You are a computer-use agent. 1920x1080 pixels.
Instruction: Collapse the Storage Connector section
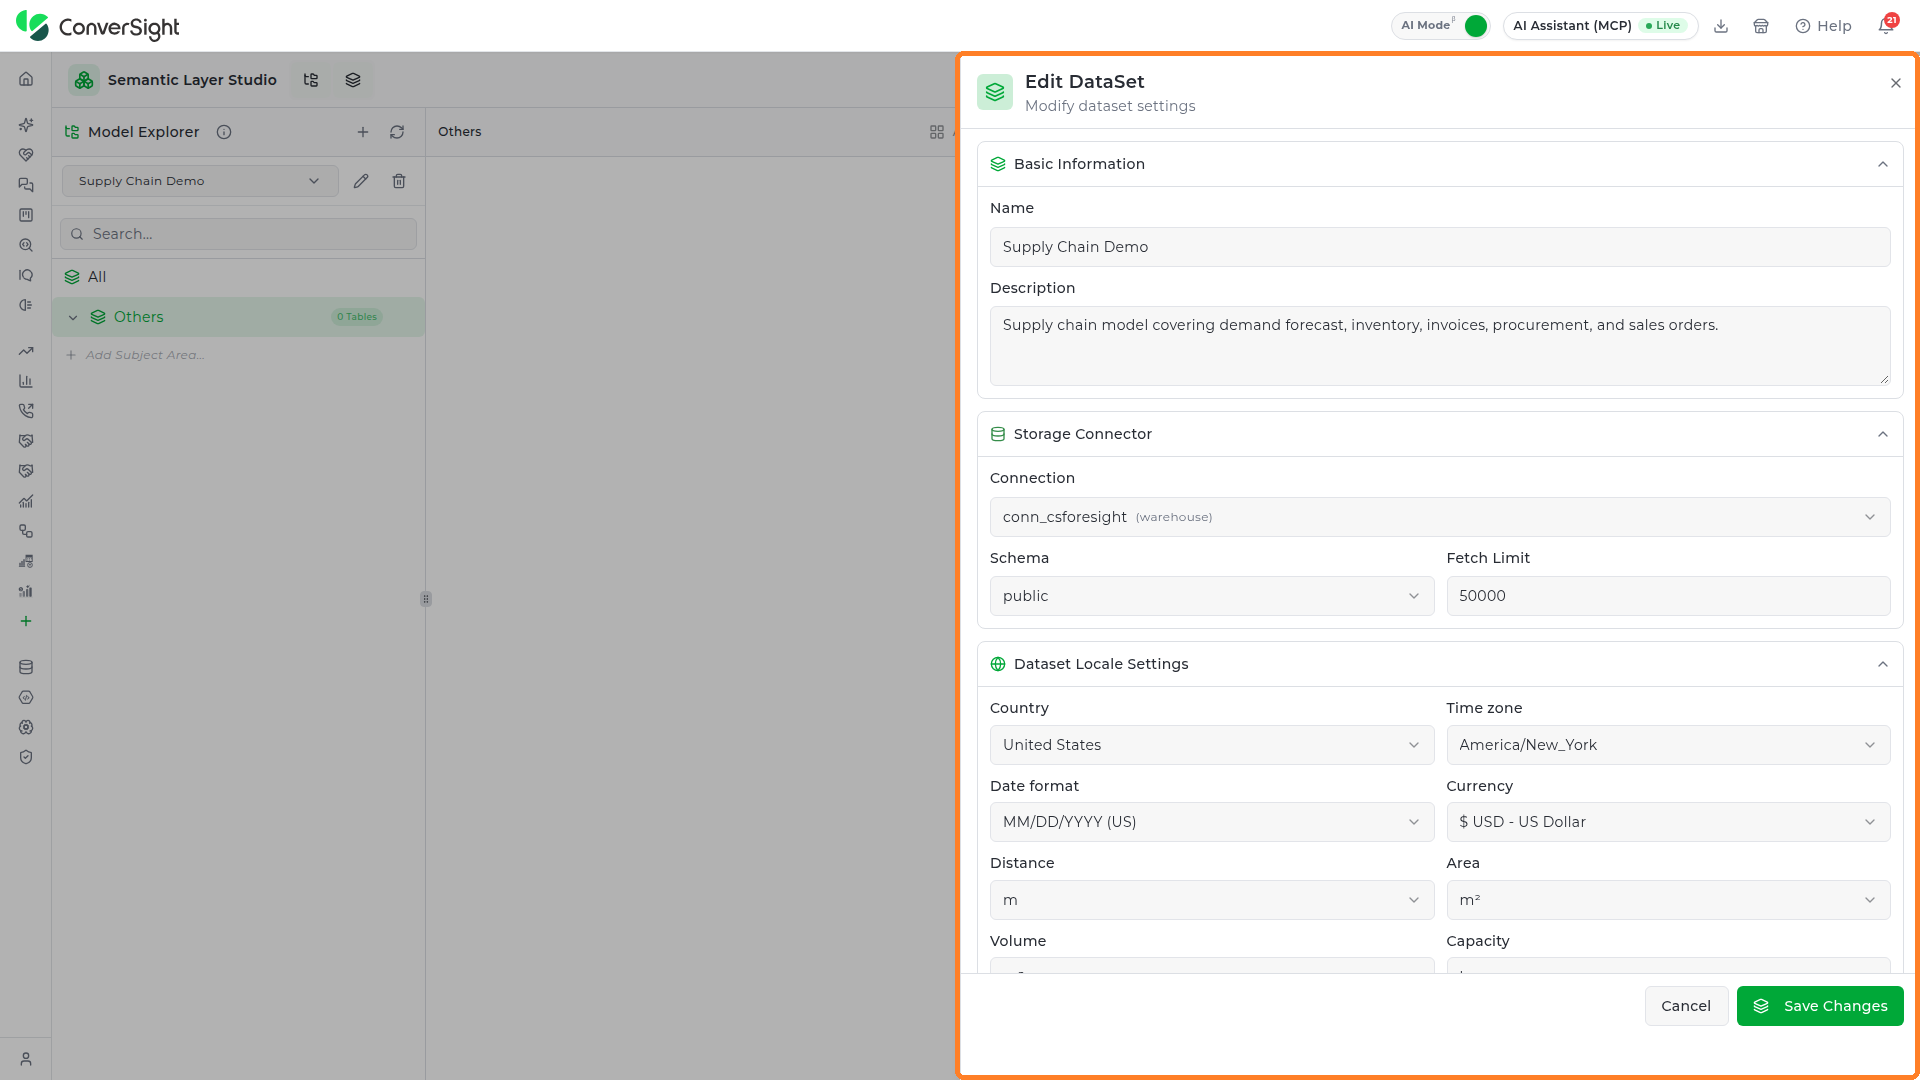(x=1883, y=434)
